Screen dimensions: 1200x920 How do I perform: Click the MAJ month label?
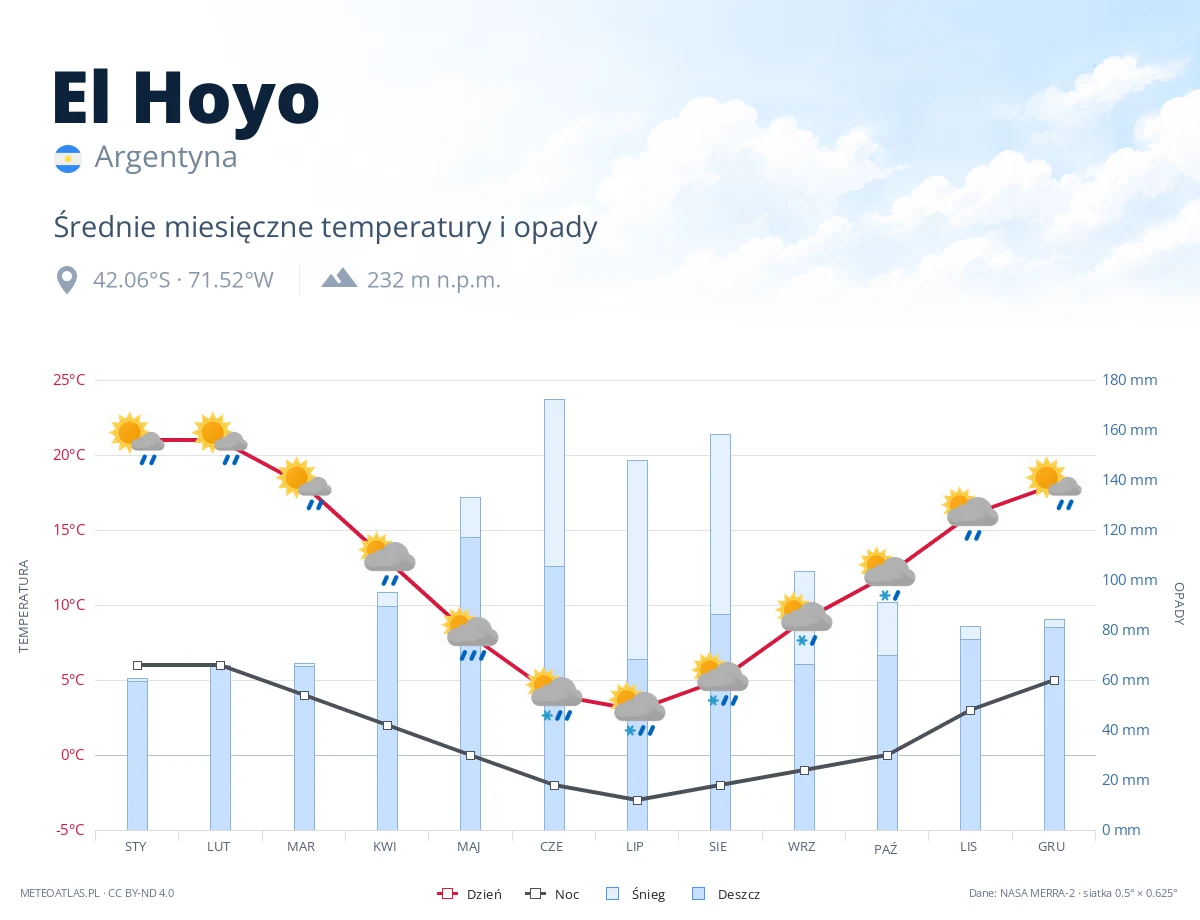click(x=469, y=846)
